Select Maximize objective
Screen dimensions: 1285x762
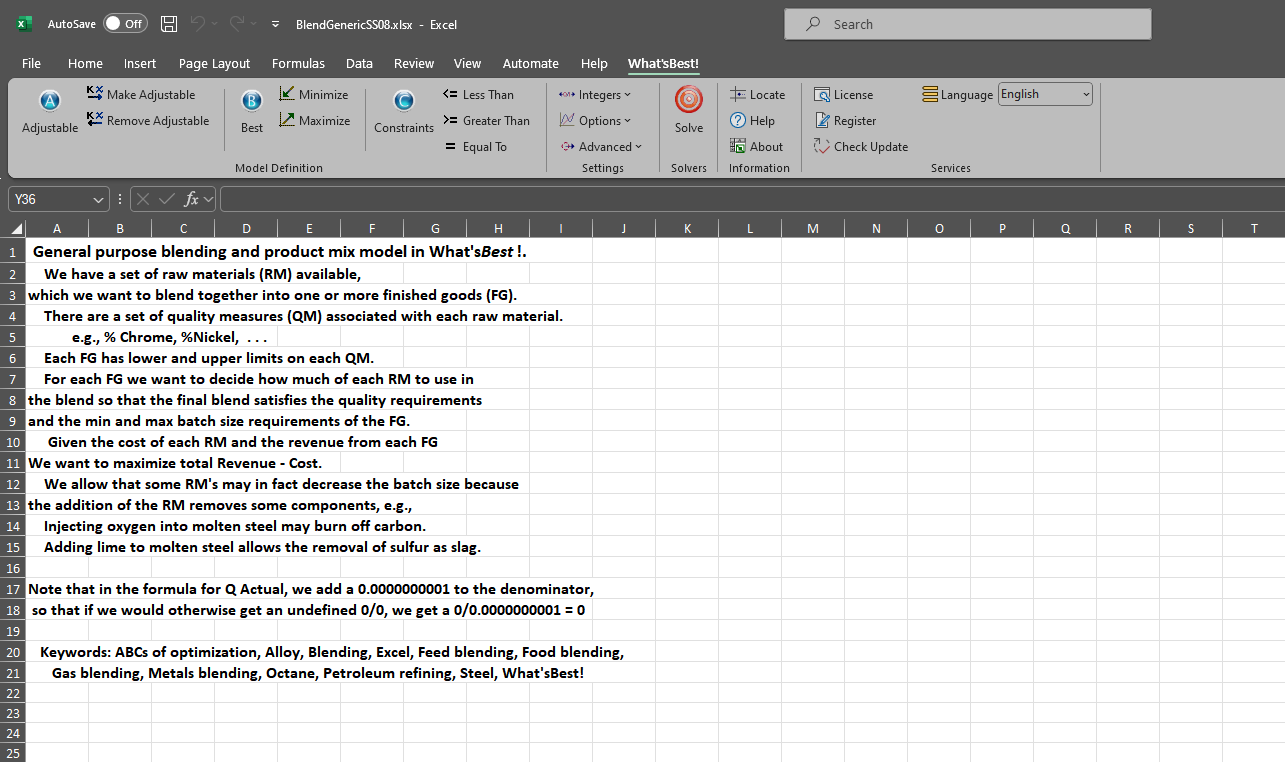click(x=315, y=120)
